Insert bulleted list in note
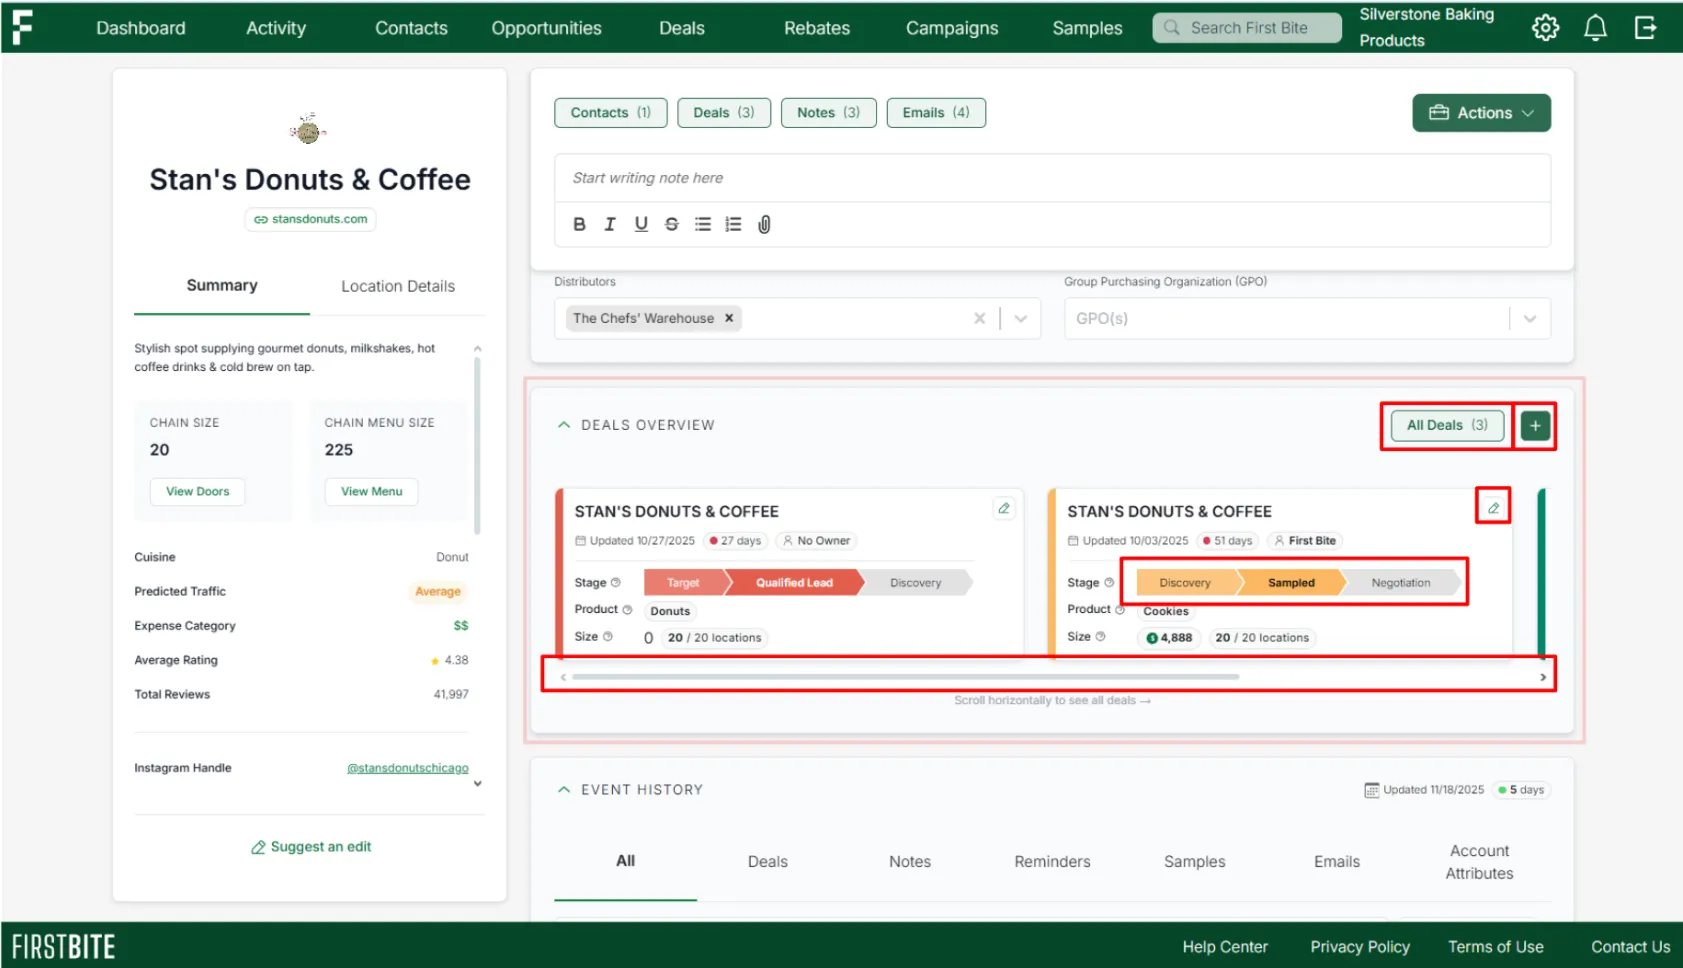Screen dimensions: 1683x968 703,224
